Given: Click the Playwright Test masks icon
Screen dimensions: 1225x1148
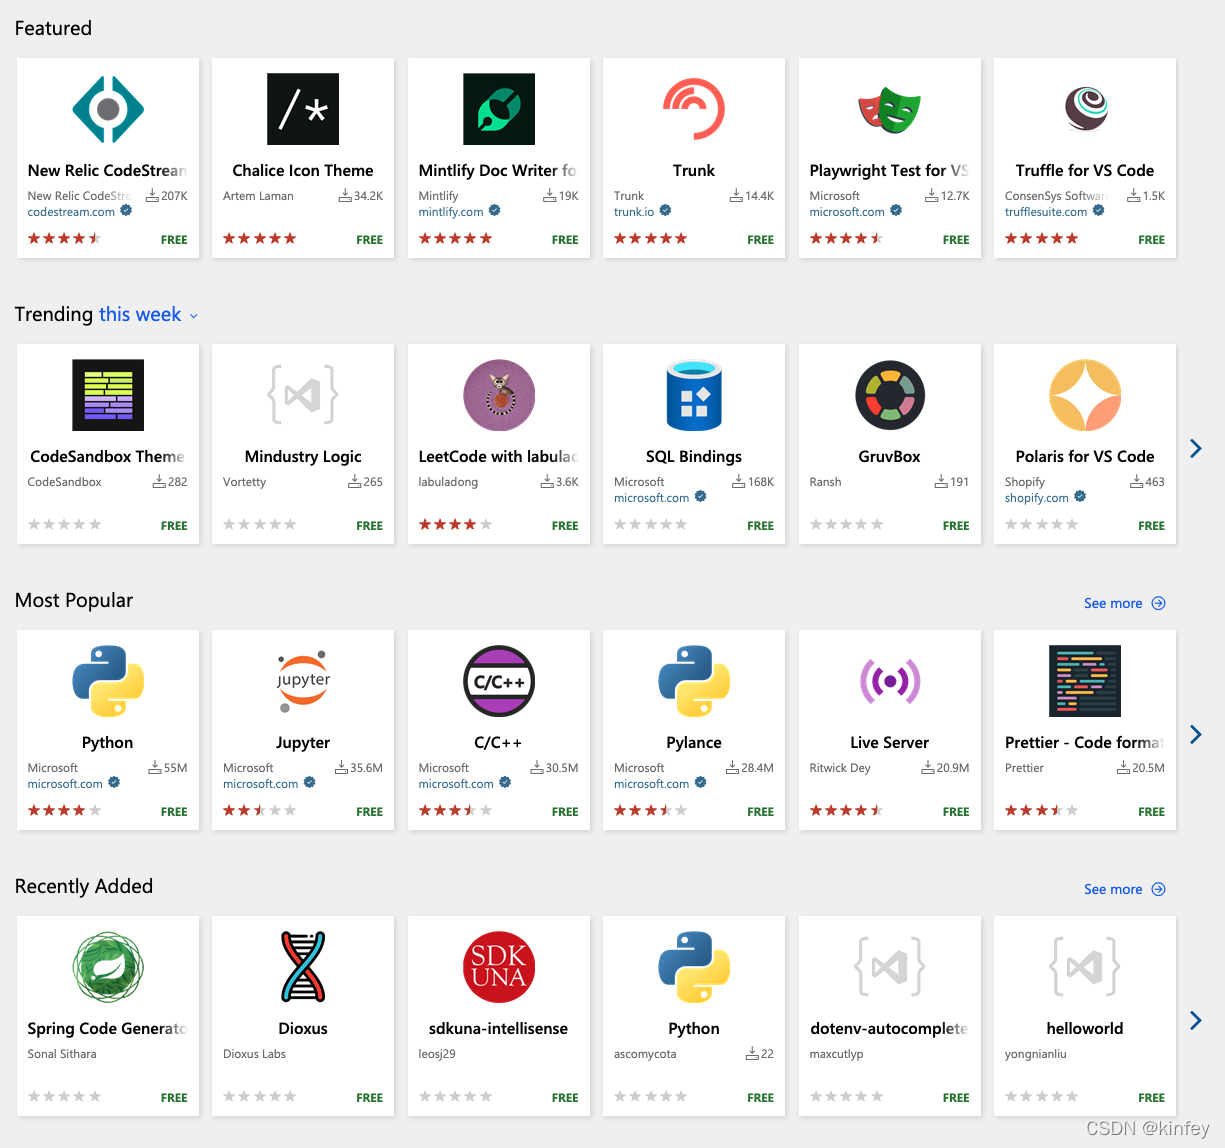Looking at the screenshot, I should click(x=889, y=109).
